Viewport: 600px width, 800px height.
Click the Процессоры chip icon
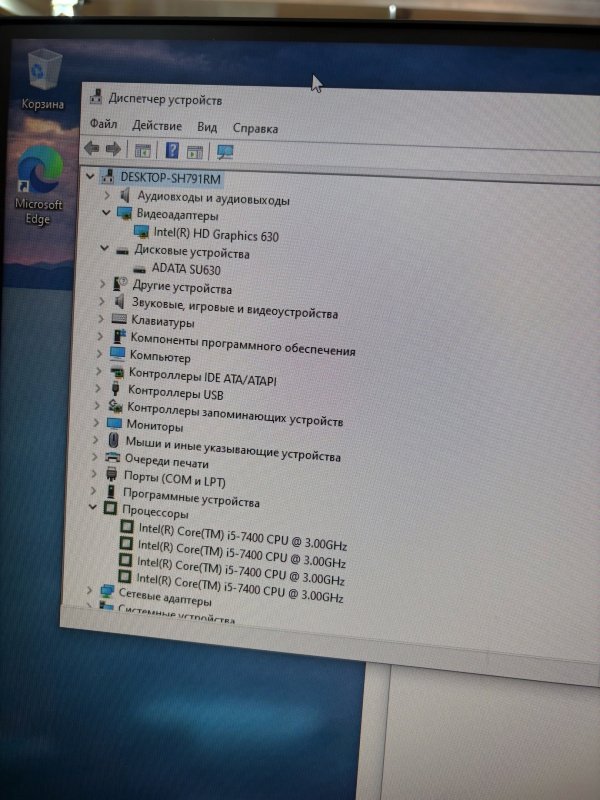tap(110, 508)
